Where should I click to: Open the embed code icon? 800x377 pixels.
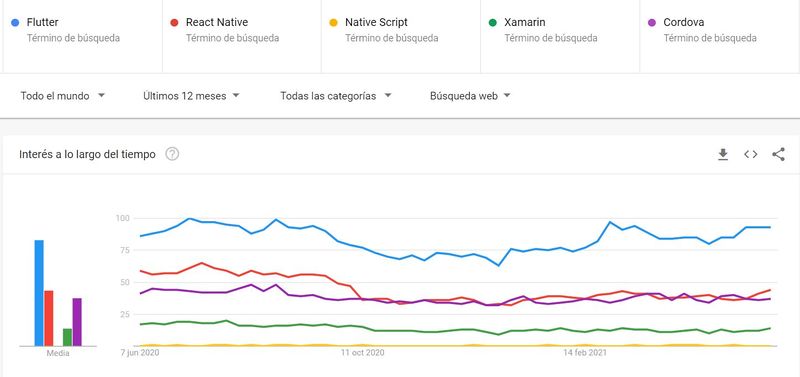tap(751, 154)
